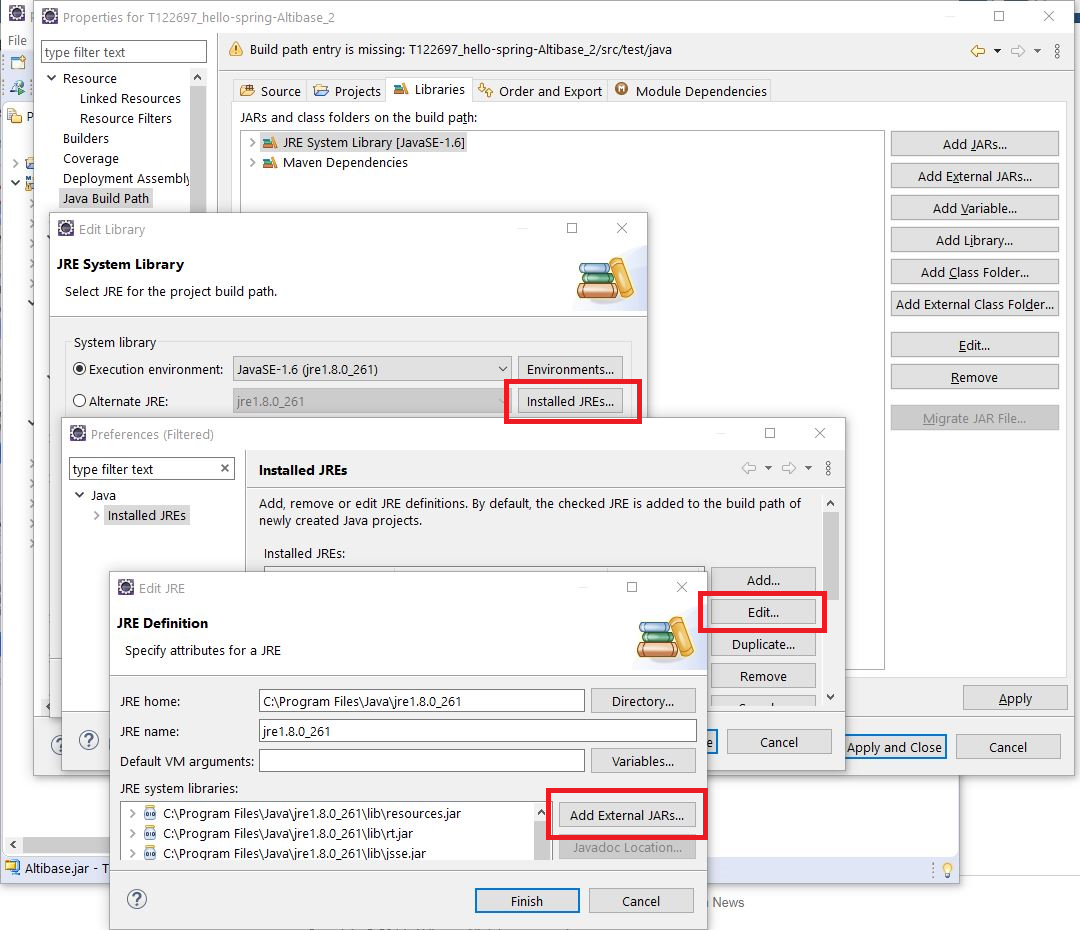Viewport: 1080px width, 930px height.
Task: Click the Add External JARs button in Edit JRE
Action: tap(627, 815)
